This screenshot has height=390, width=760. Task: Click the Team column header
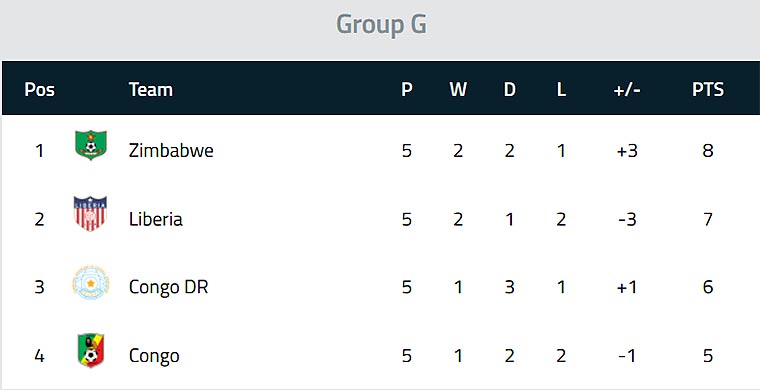coord(151,90)
